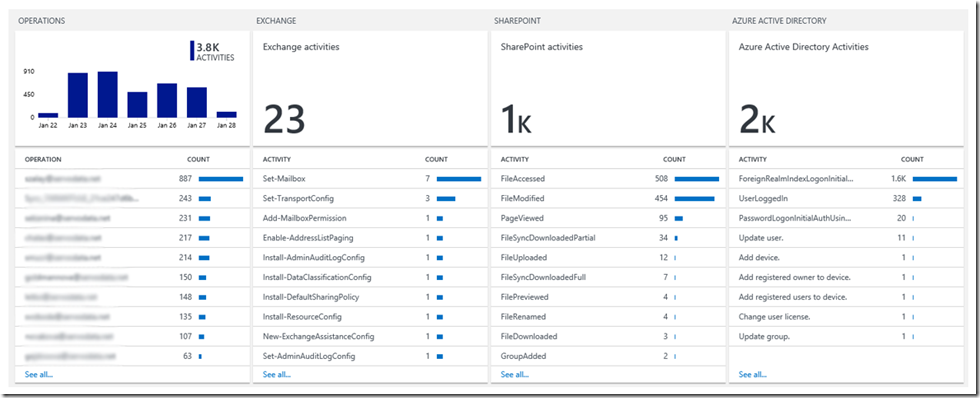Open the Exchange activities 23 tile
The width and height of the screenshot is (980, 398).
(370, 88)
